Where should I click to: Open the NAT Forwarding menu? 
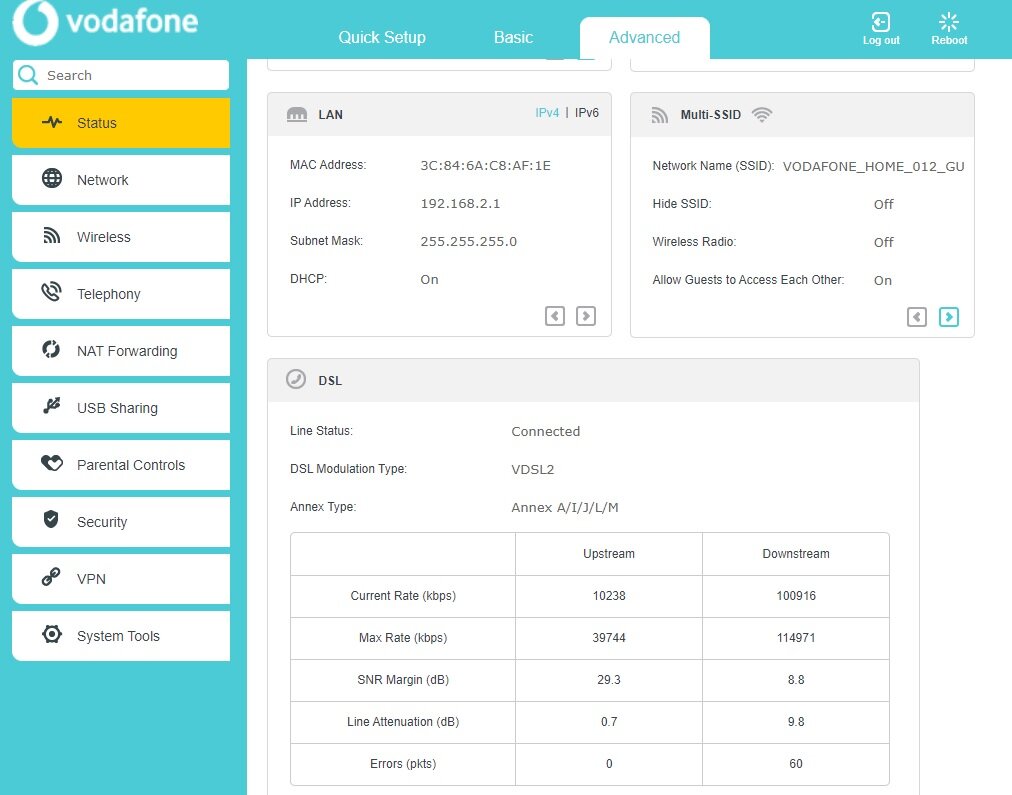[121, 350]
